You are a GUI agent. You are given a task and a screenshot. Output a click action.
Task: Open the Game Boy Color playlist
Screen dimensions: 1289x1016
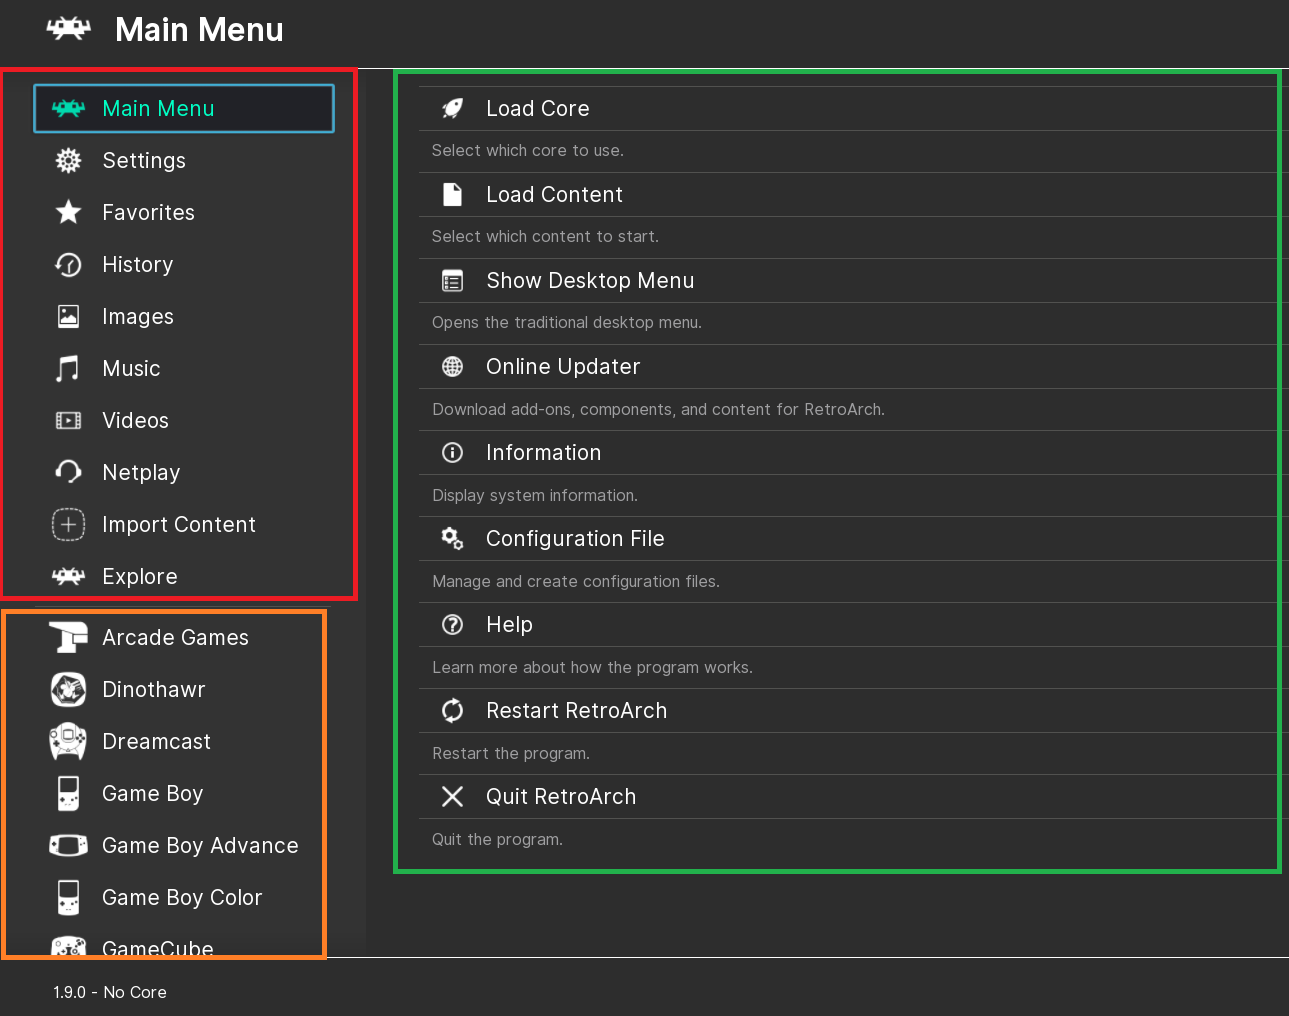184,897
